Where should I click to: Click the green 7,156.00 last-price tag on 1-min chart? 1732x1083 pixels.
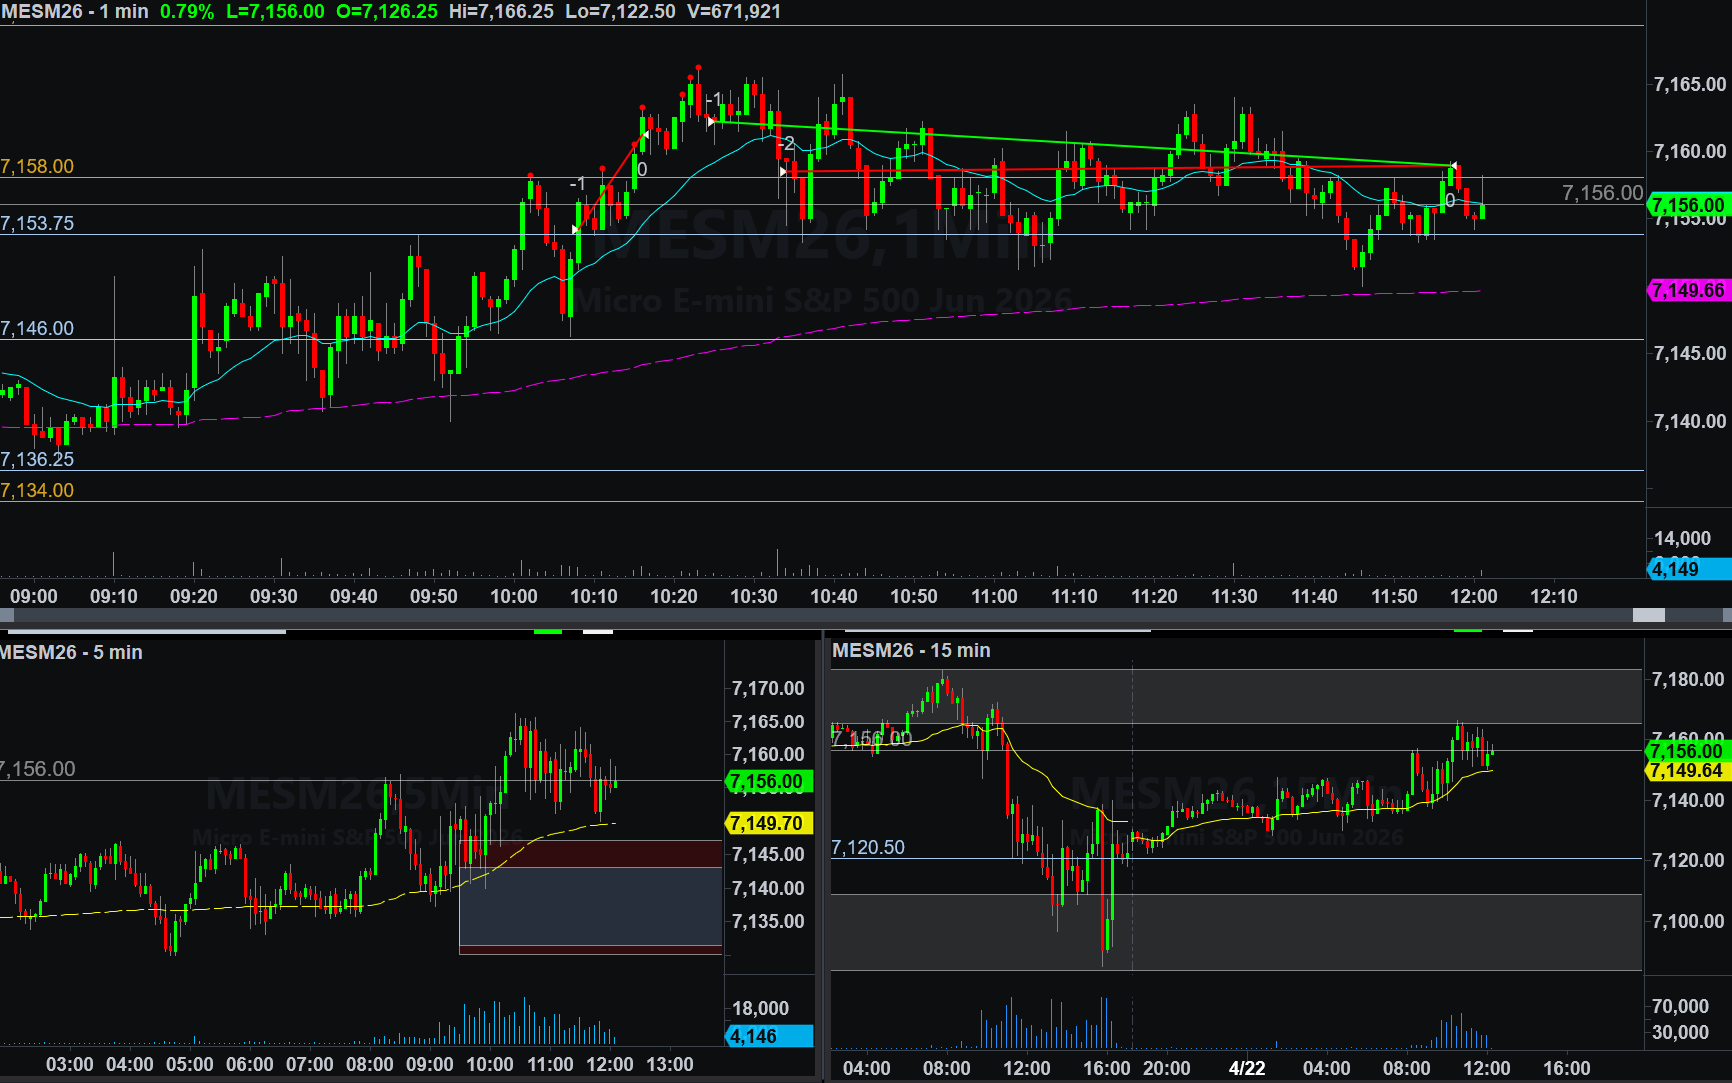click(1688, 205)
